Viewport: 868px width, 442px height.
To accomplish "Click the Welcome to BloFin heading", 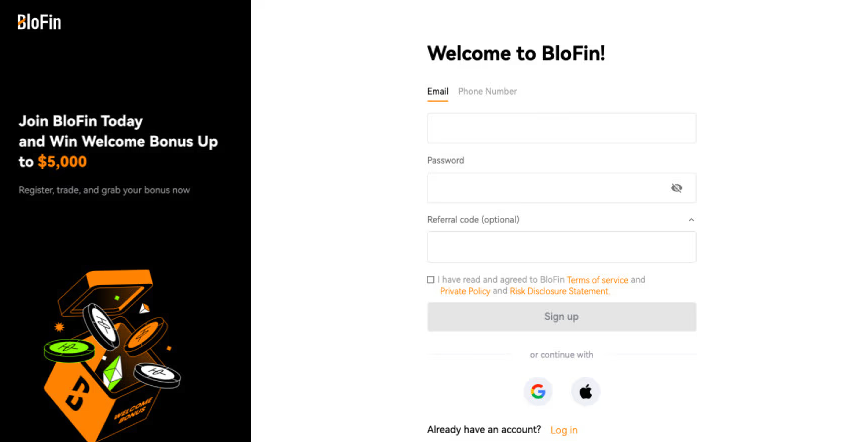I will [x=516, y=53].
